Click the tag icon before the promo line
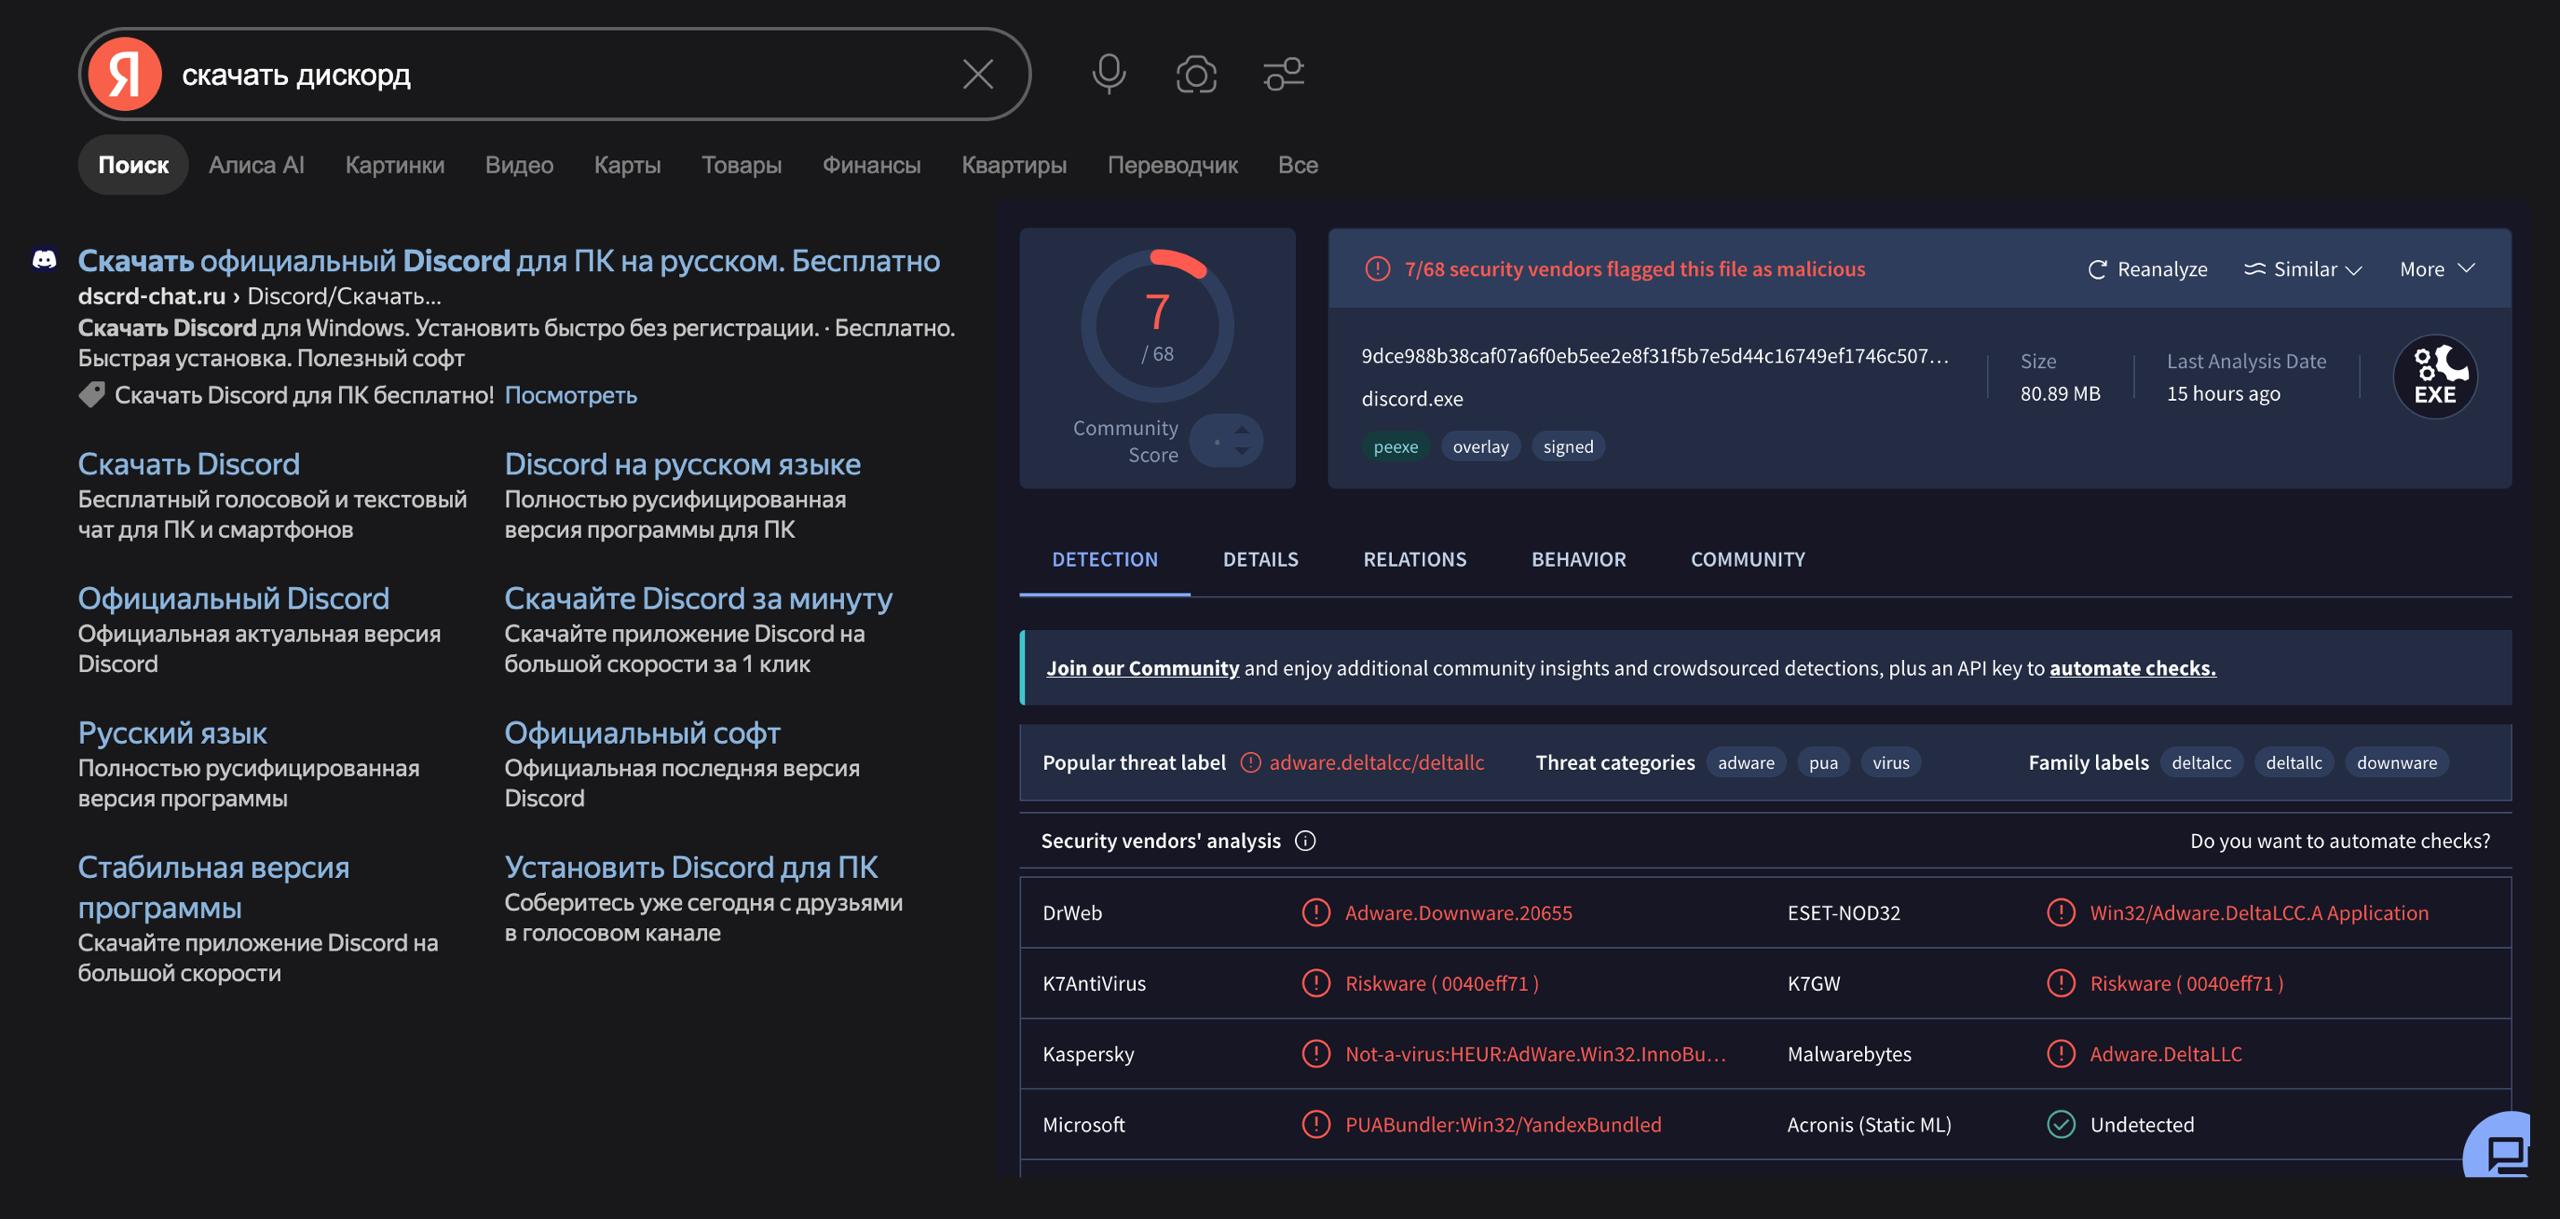Screen dimensions: 2560x1219 92,395
